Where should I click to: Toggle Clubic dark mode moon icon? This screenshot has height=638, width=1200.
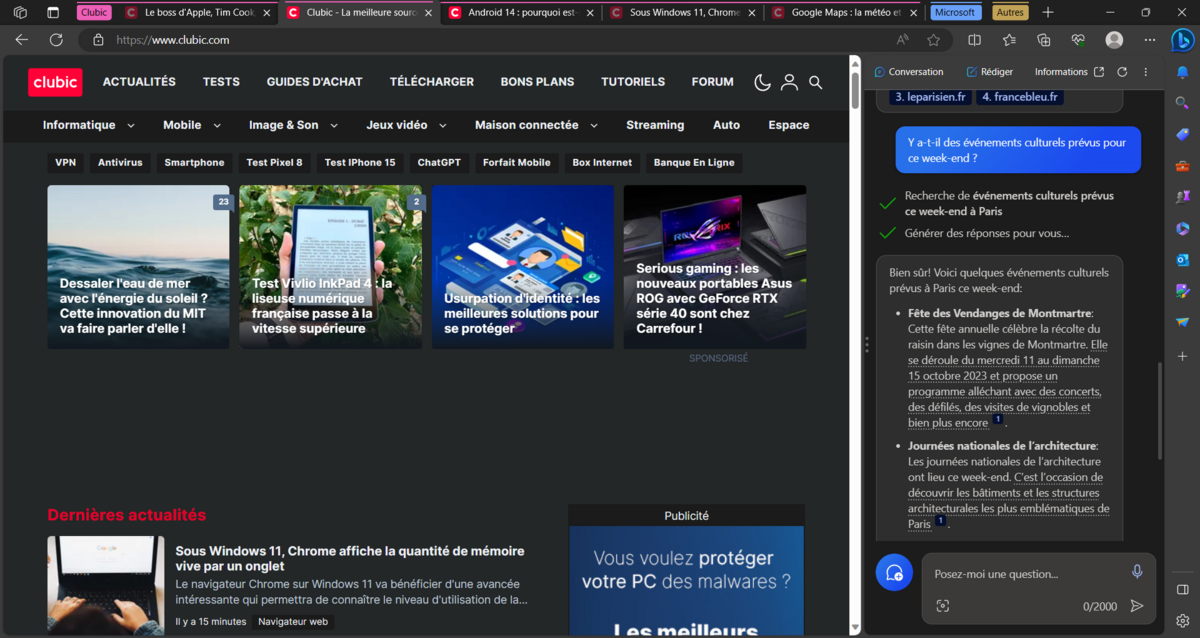click(762, 82)
